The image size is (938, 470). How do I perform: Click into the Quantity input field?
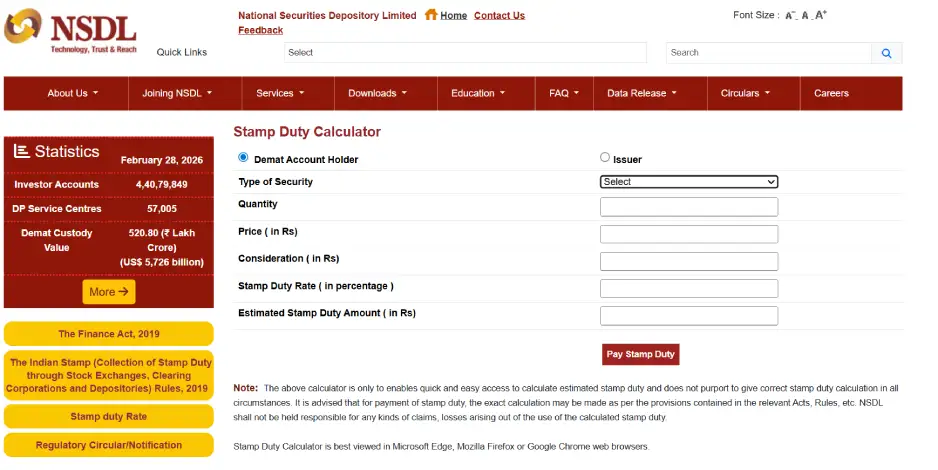tap(688, 207)
